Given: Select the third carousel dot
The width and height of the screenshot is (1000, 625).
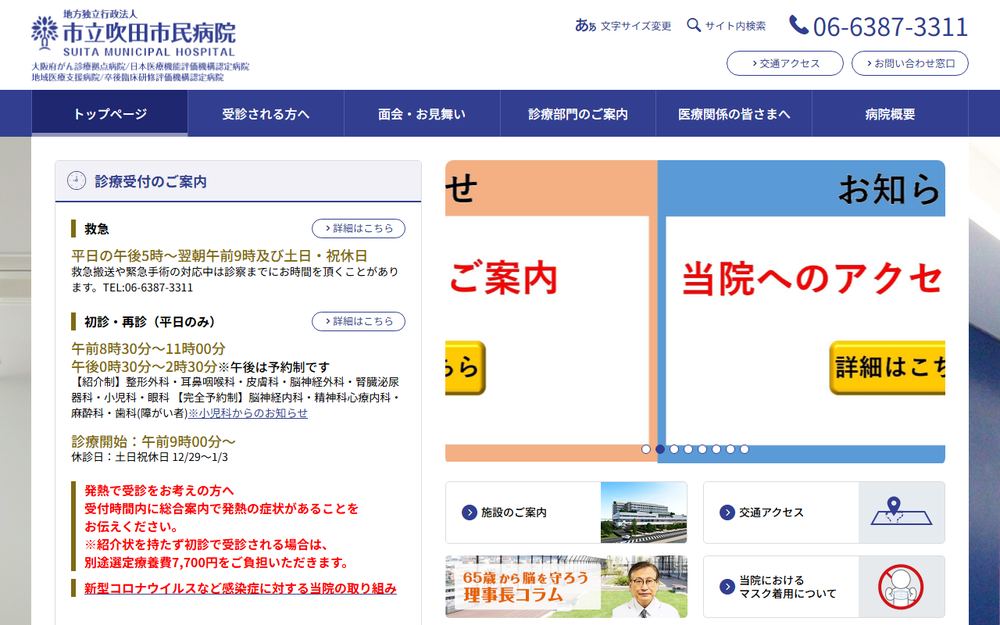Looking at the screenshot, I should (x=674, y=449).
